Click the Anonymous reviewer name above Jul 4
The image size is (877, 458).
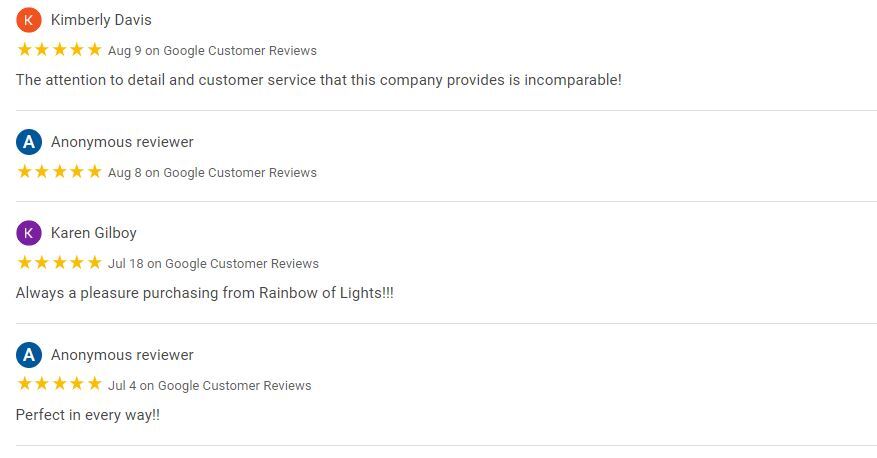pyautogui.click(x=122, y=355)
